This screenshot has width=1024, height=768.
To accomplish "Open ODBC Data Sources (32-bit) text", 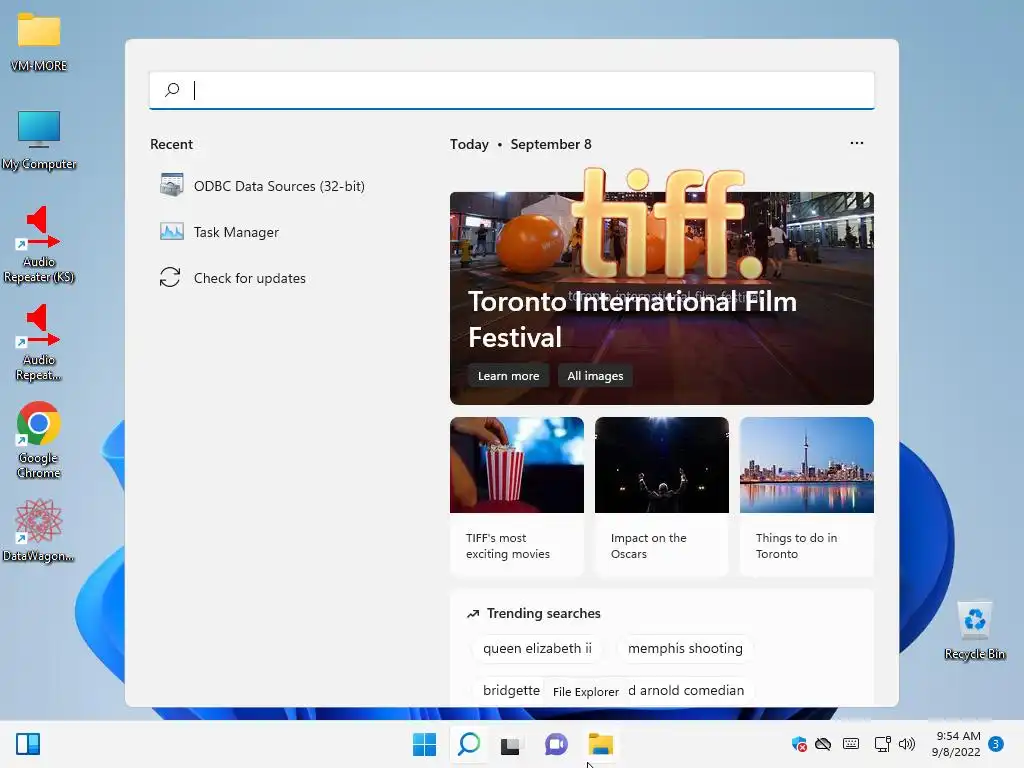I will 279,186.
